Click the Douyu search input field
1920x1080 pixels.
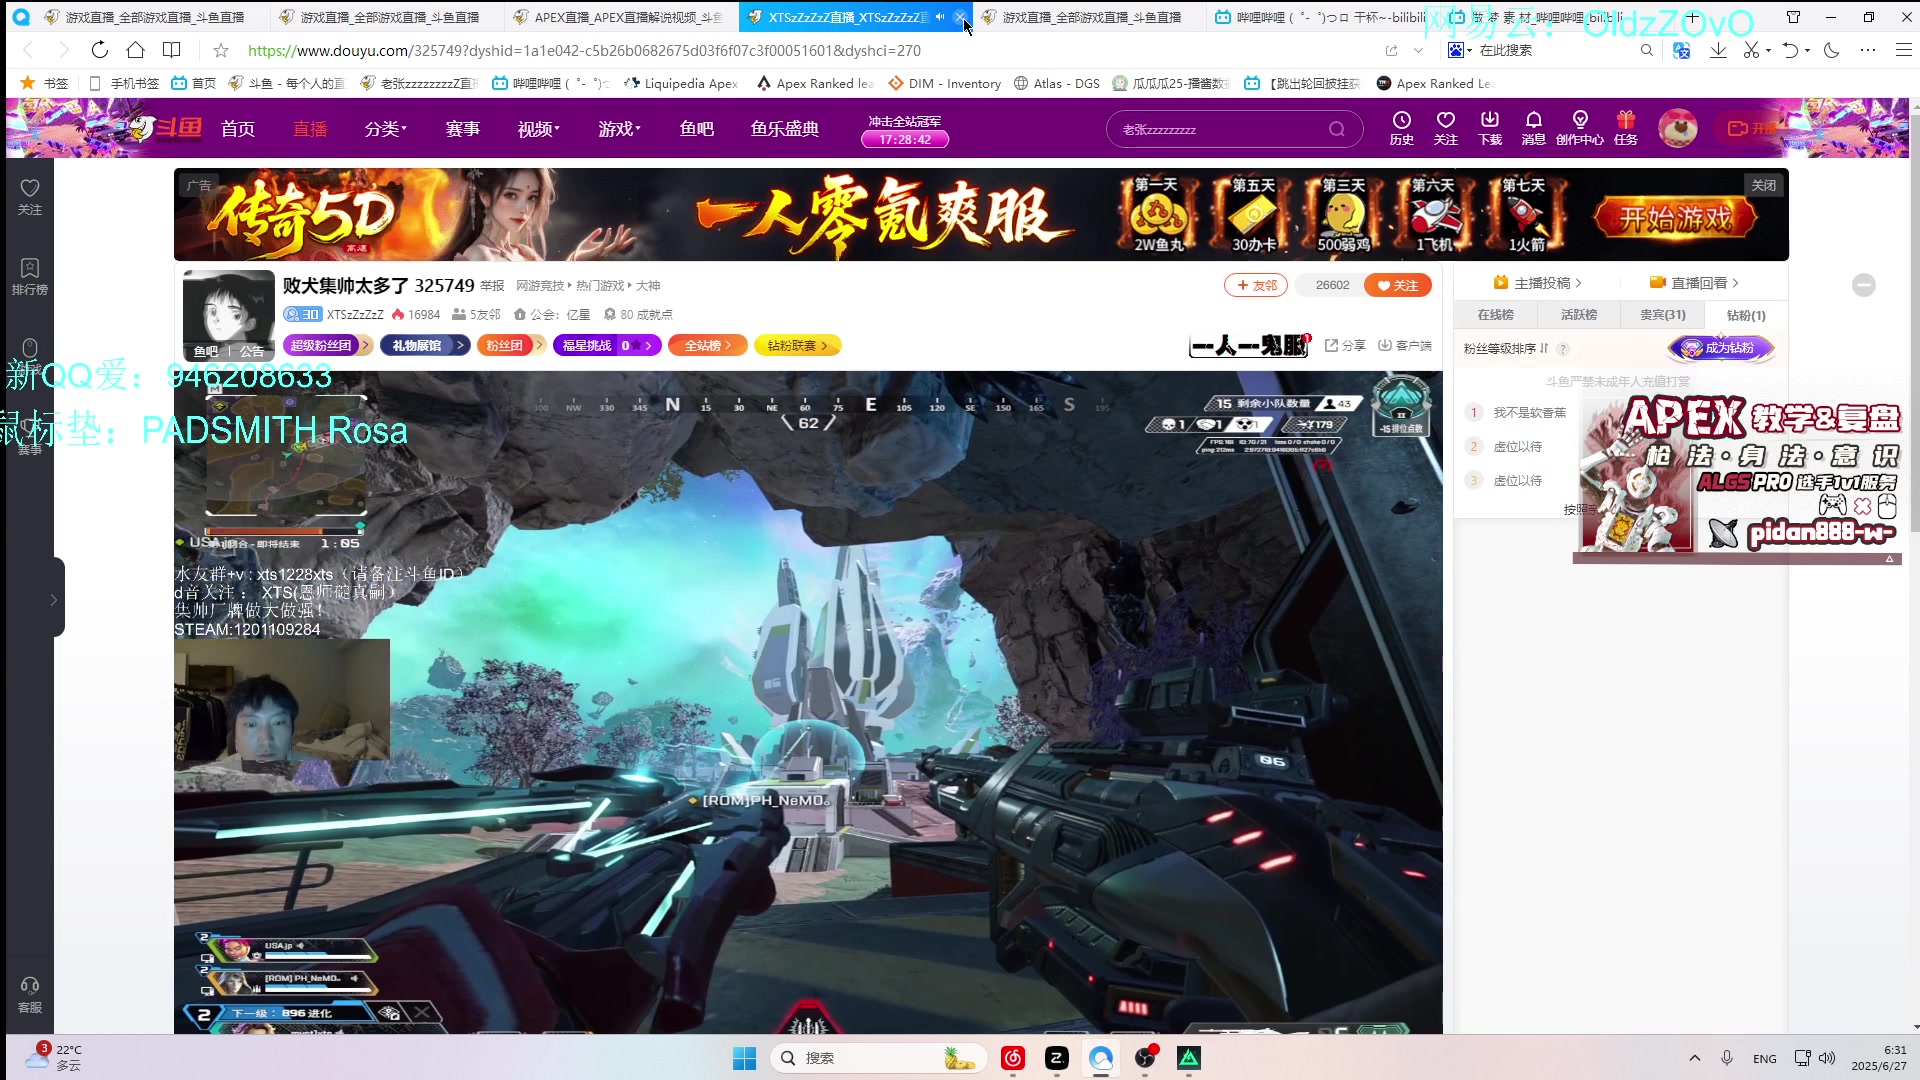coord(1220,129)
